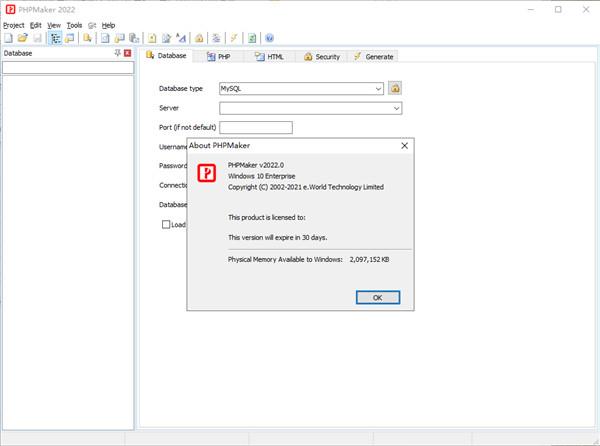Pin the Database panel with pushpin icon

coord(117,53)
